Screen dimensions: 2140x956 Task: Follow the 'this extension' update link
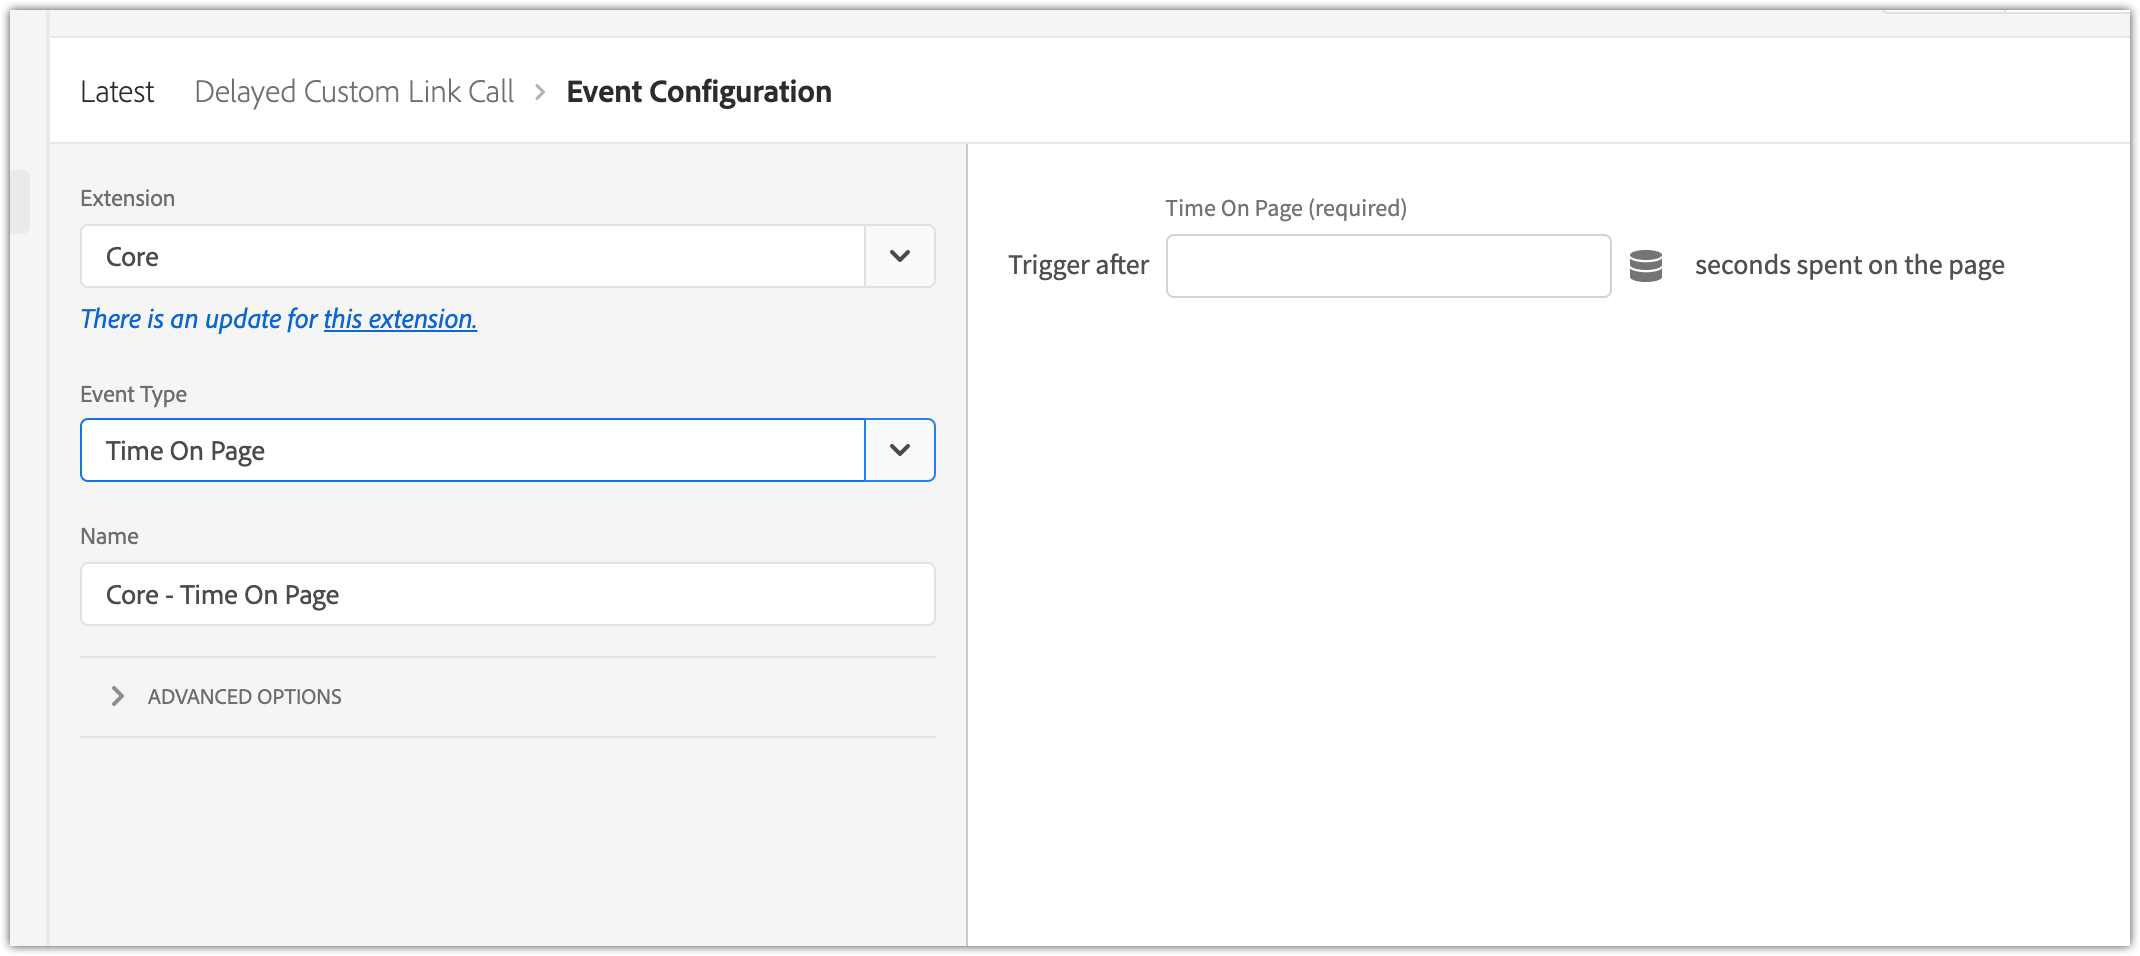[x=400, y=319]
